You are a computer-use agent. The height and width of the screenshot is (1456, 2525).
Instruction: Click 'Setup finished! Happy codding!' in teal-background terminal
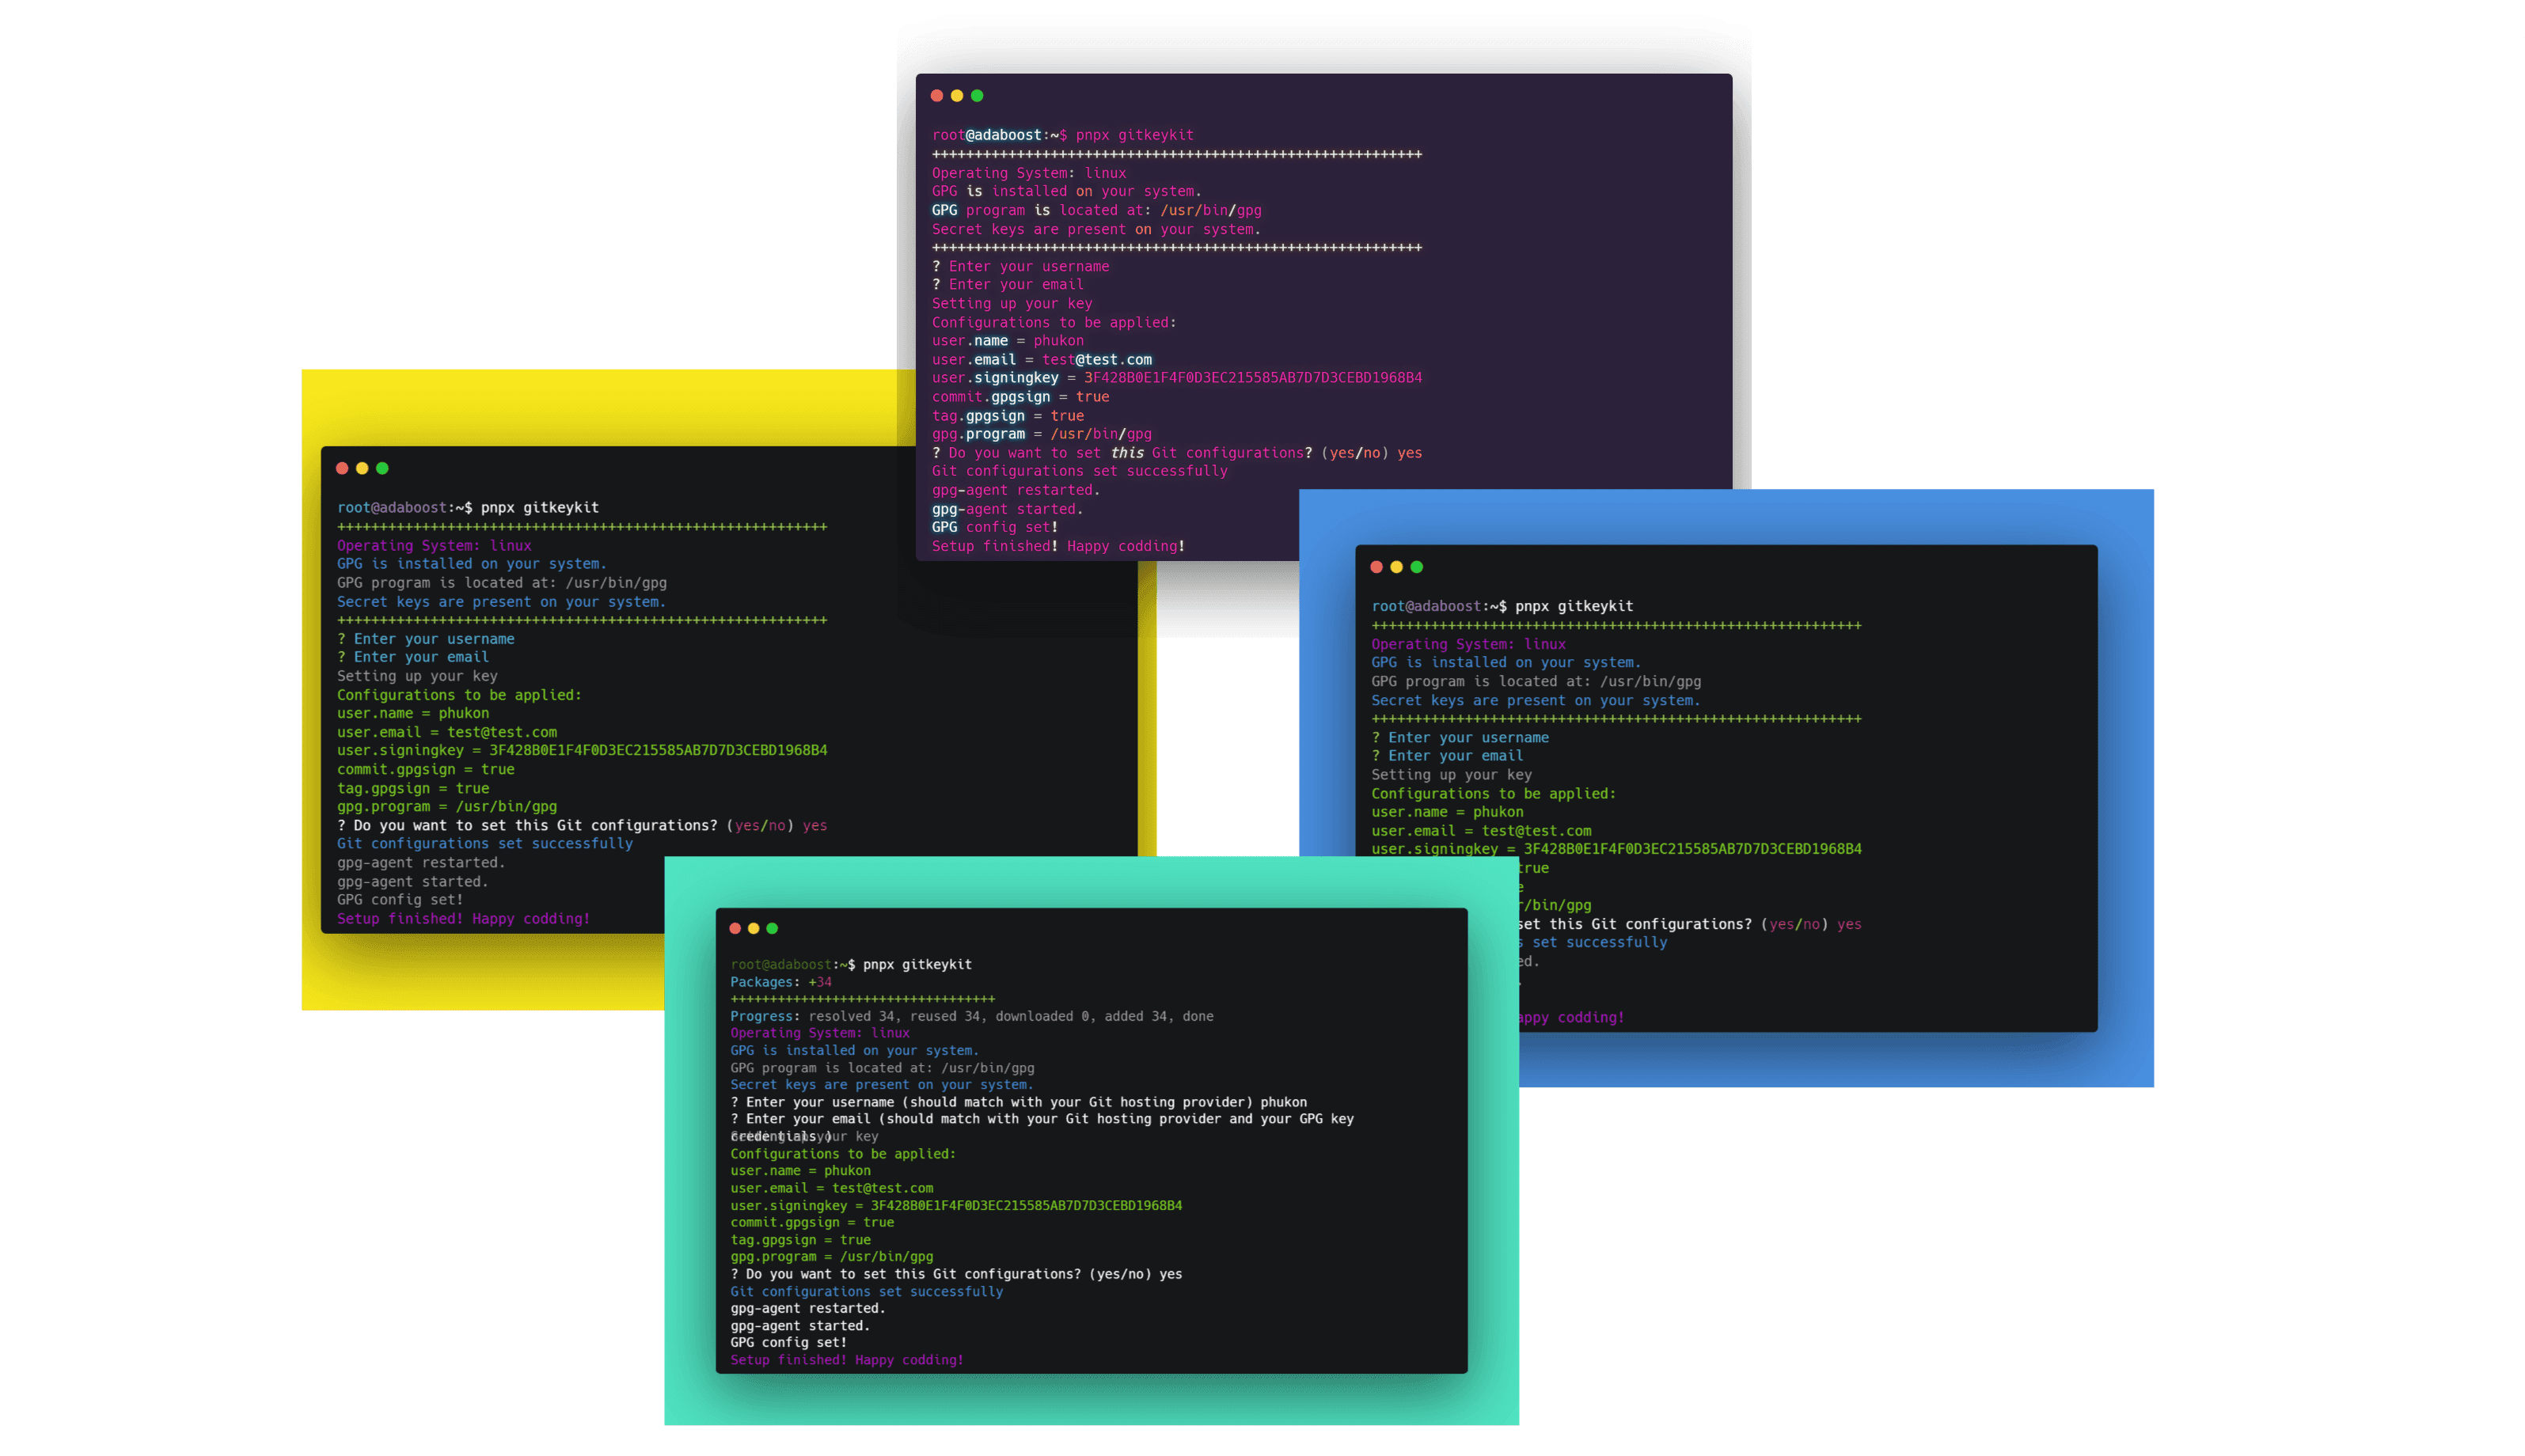[x=847, y=1360]
